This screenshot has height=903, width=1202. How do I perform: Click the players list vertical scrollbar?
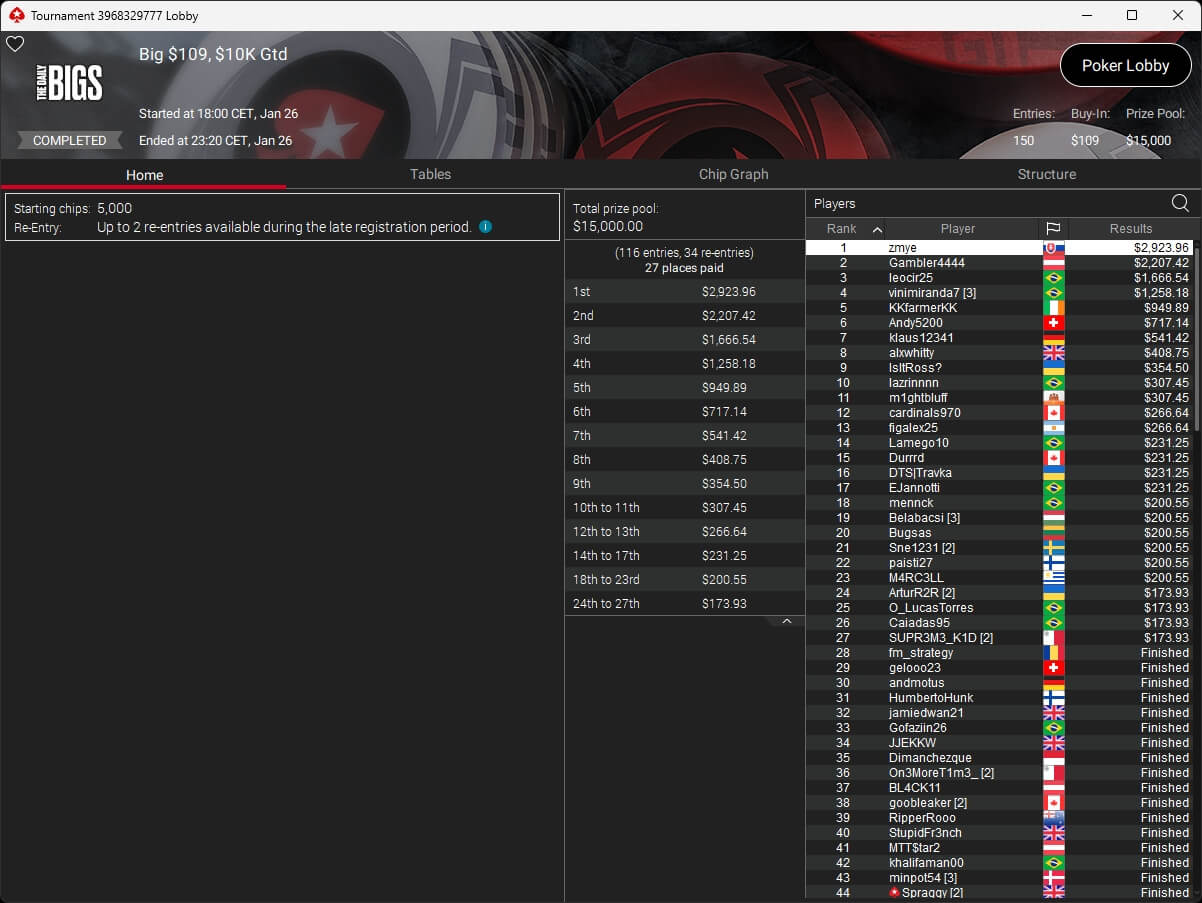1196,560
